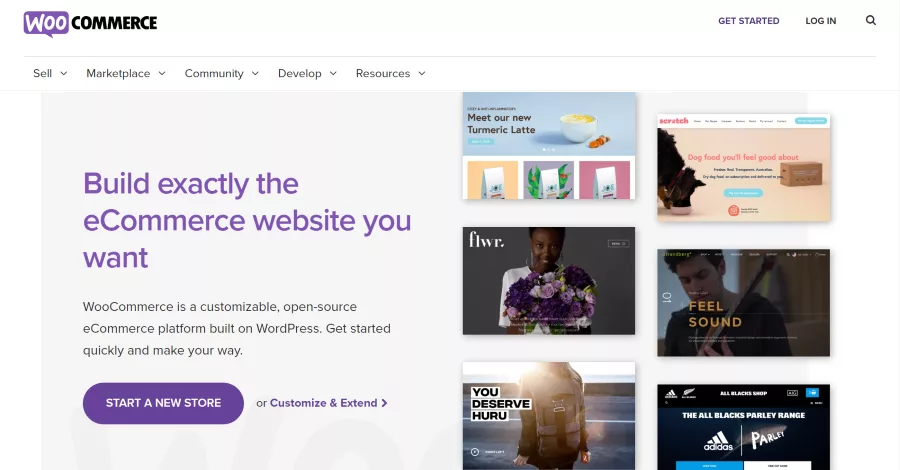Viewport: 900px width, 470px height.
Task: Click the 'Build exactly the eCommerce website' heading
Action: [247, 220]
